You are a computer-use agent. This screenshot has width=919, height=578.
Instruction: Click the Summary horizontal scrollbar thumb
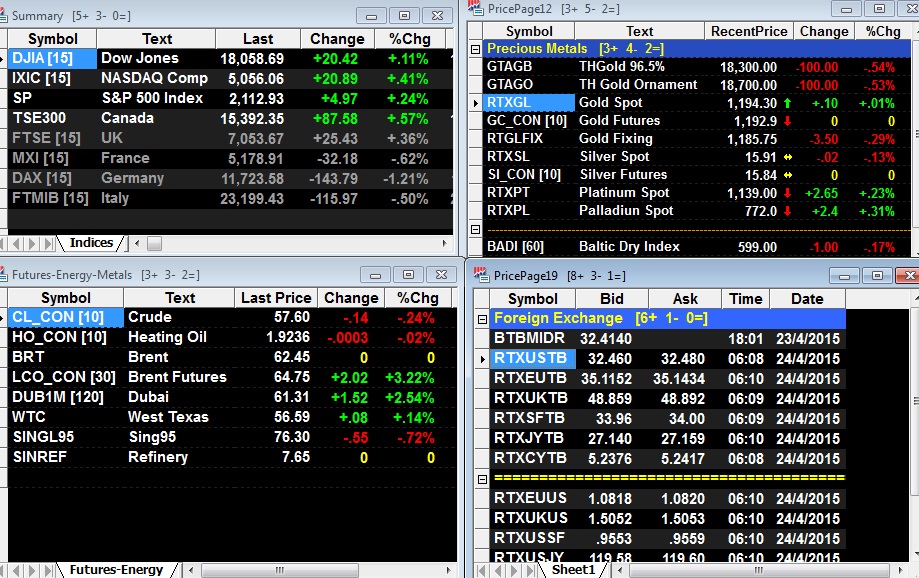point(154,243)
